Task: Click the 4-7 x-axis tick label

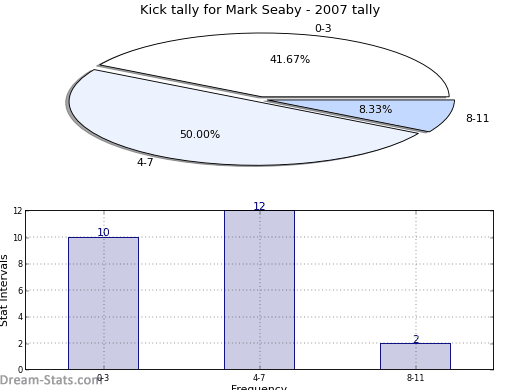Action: [x=259, y=378]
